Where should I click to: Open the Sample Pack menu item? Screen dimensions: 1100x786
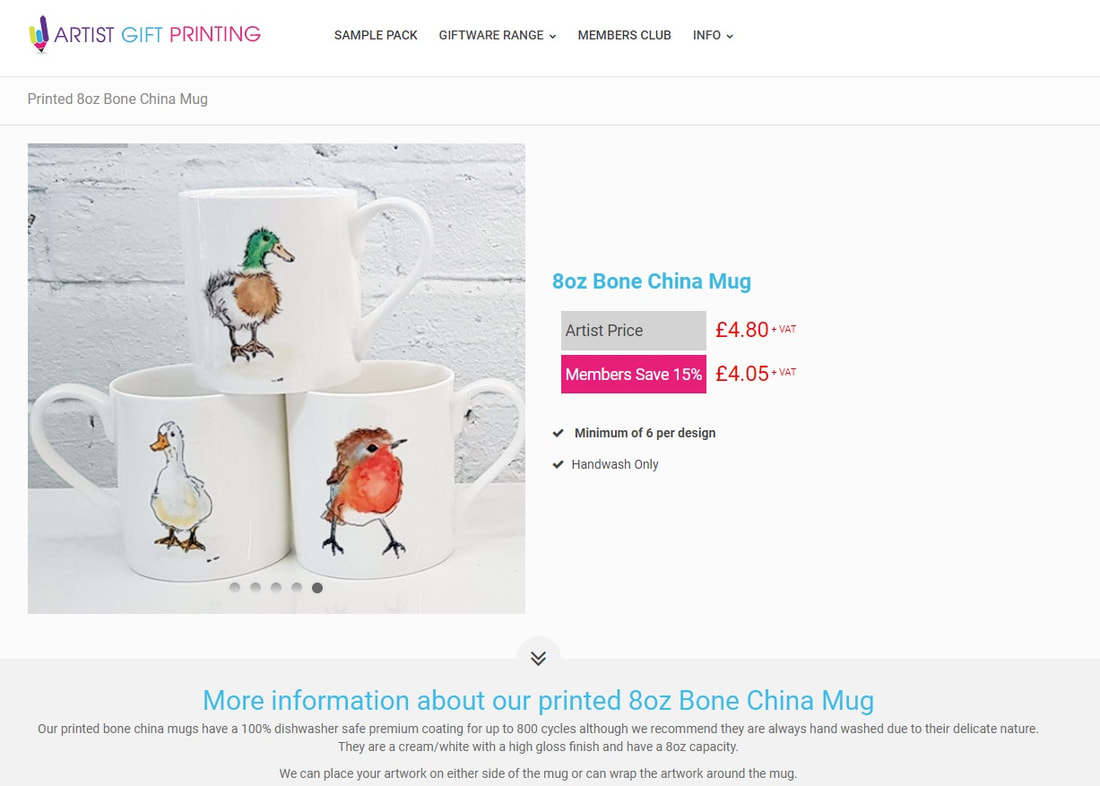point(375,35)
